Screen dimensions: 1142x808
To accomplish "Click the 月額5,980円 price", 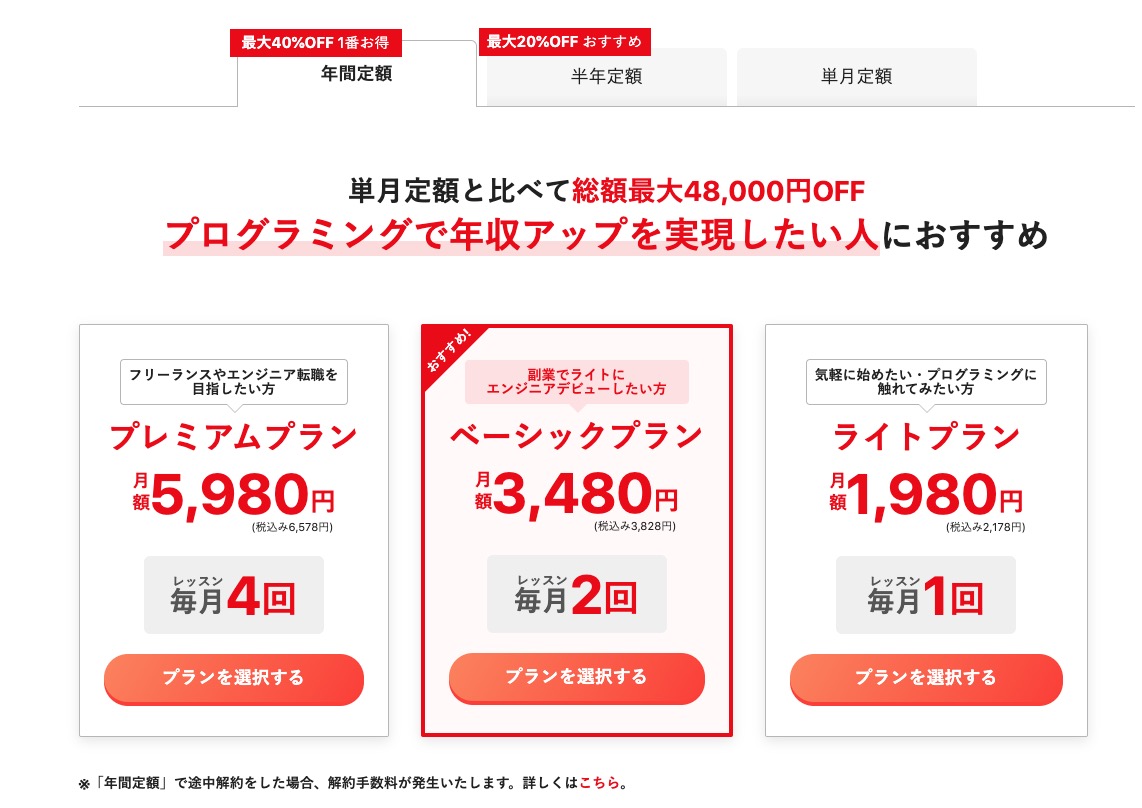I will click(x=234, y=495).
